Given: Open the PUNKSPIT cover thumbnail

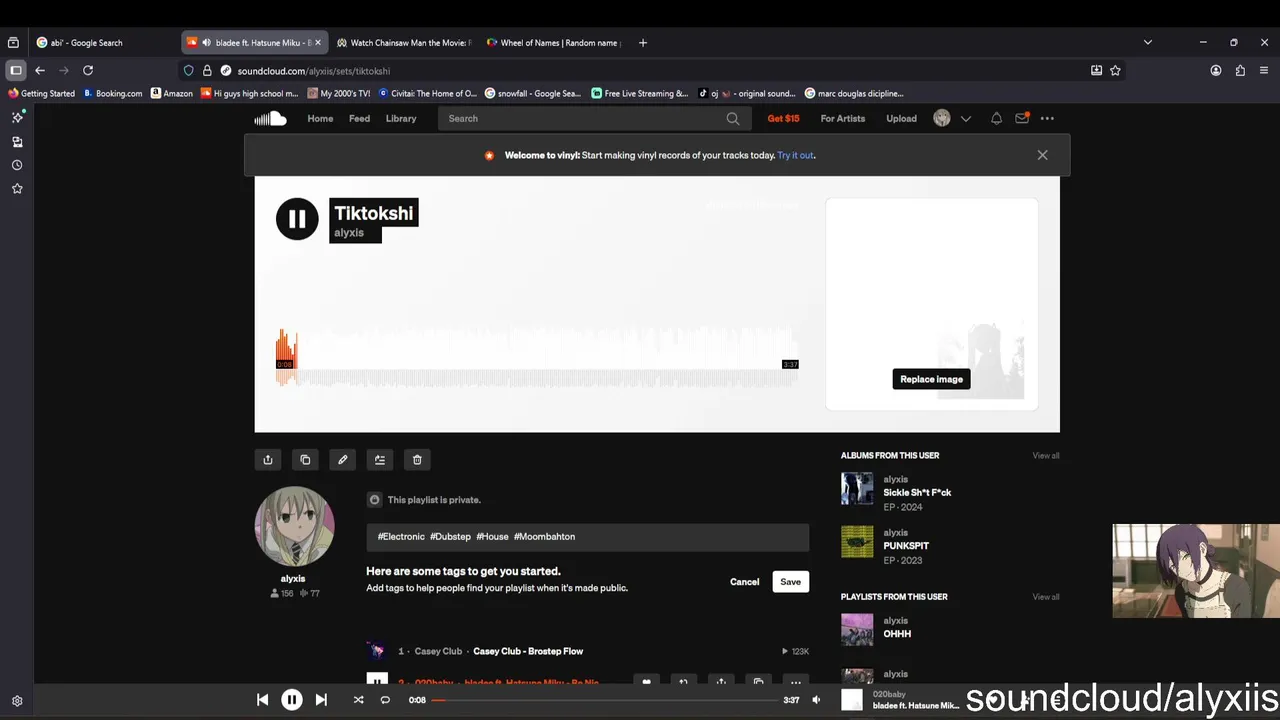Looking at the screenshot, I should 857,542.
